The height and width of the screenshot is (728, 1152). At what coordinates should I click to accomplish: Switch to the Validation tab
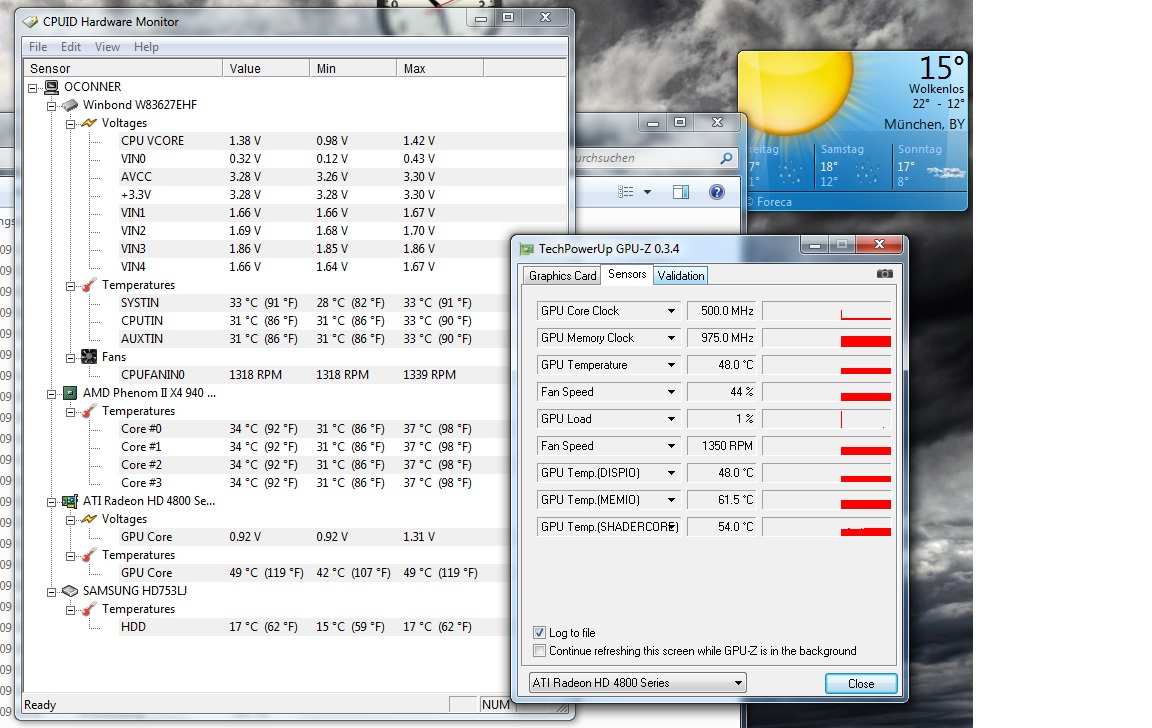pyautogui.click(x=680, y=275)
